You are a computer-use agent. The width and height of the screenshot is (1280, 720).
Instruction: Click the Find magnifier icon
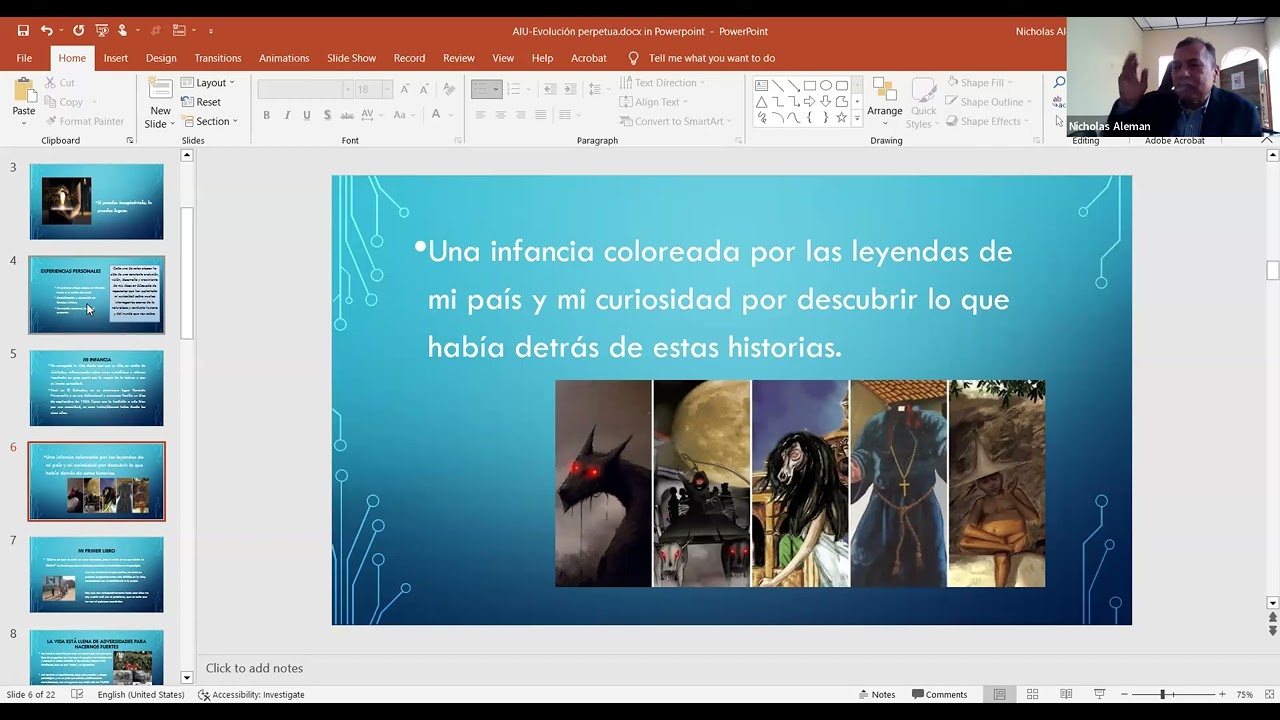1059,83
